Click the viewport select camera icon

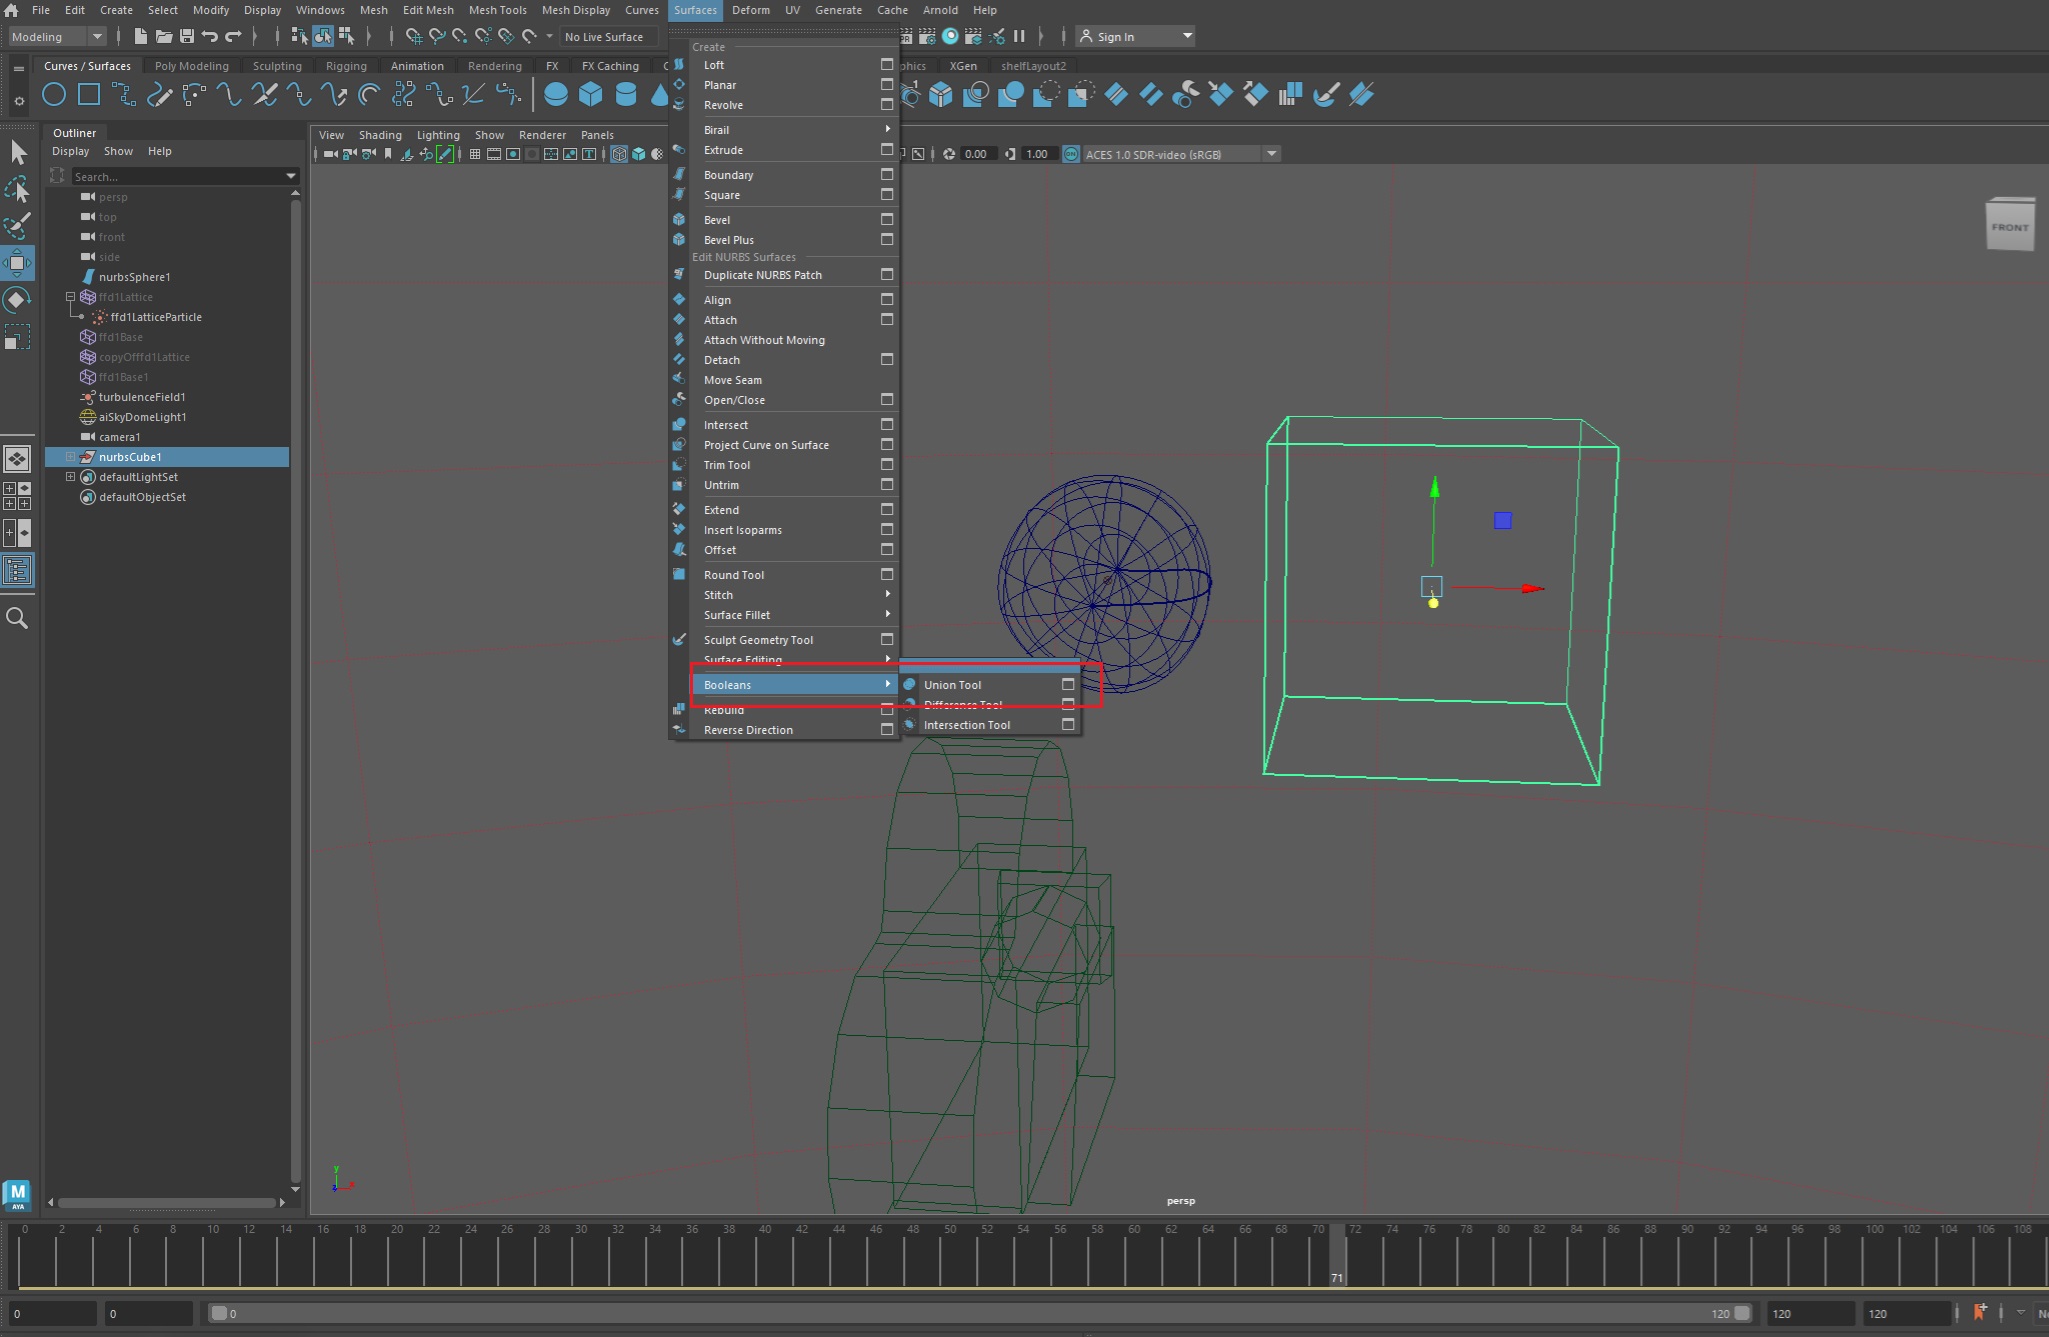(330, 154)
